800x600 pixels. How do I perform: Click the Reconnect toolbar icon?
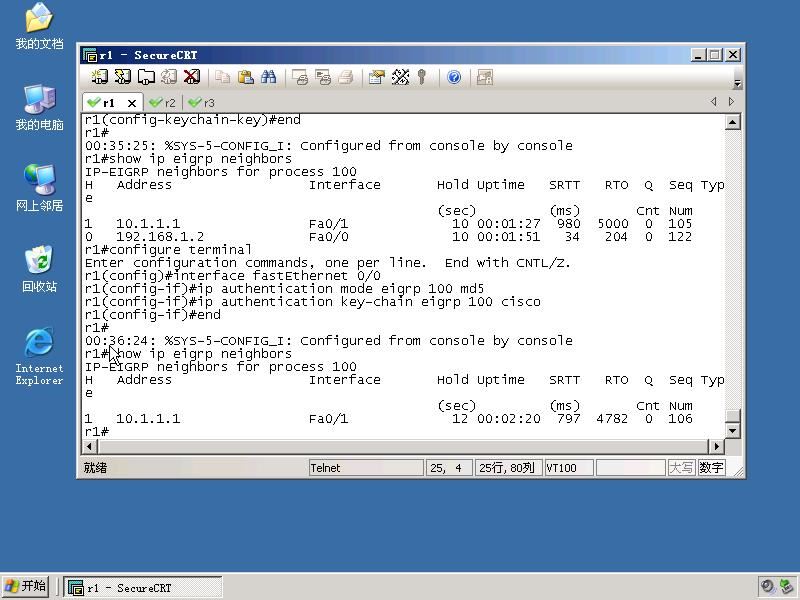[x=169, y=77]
